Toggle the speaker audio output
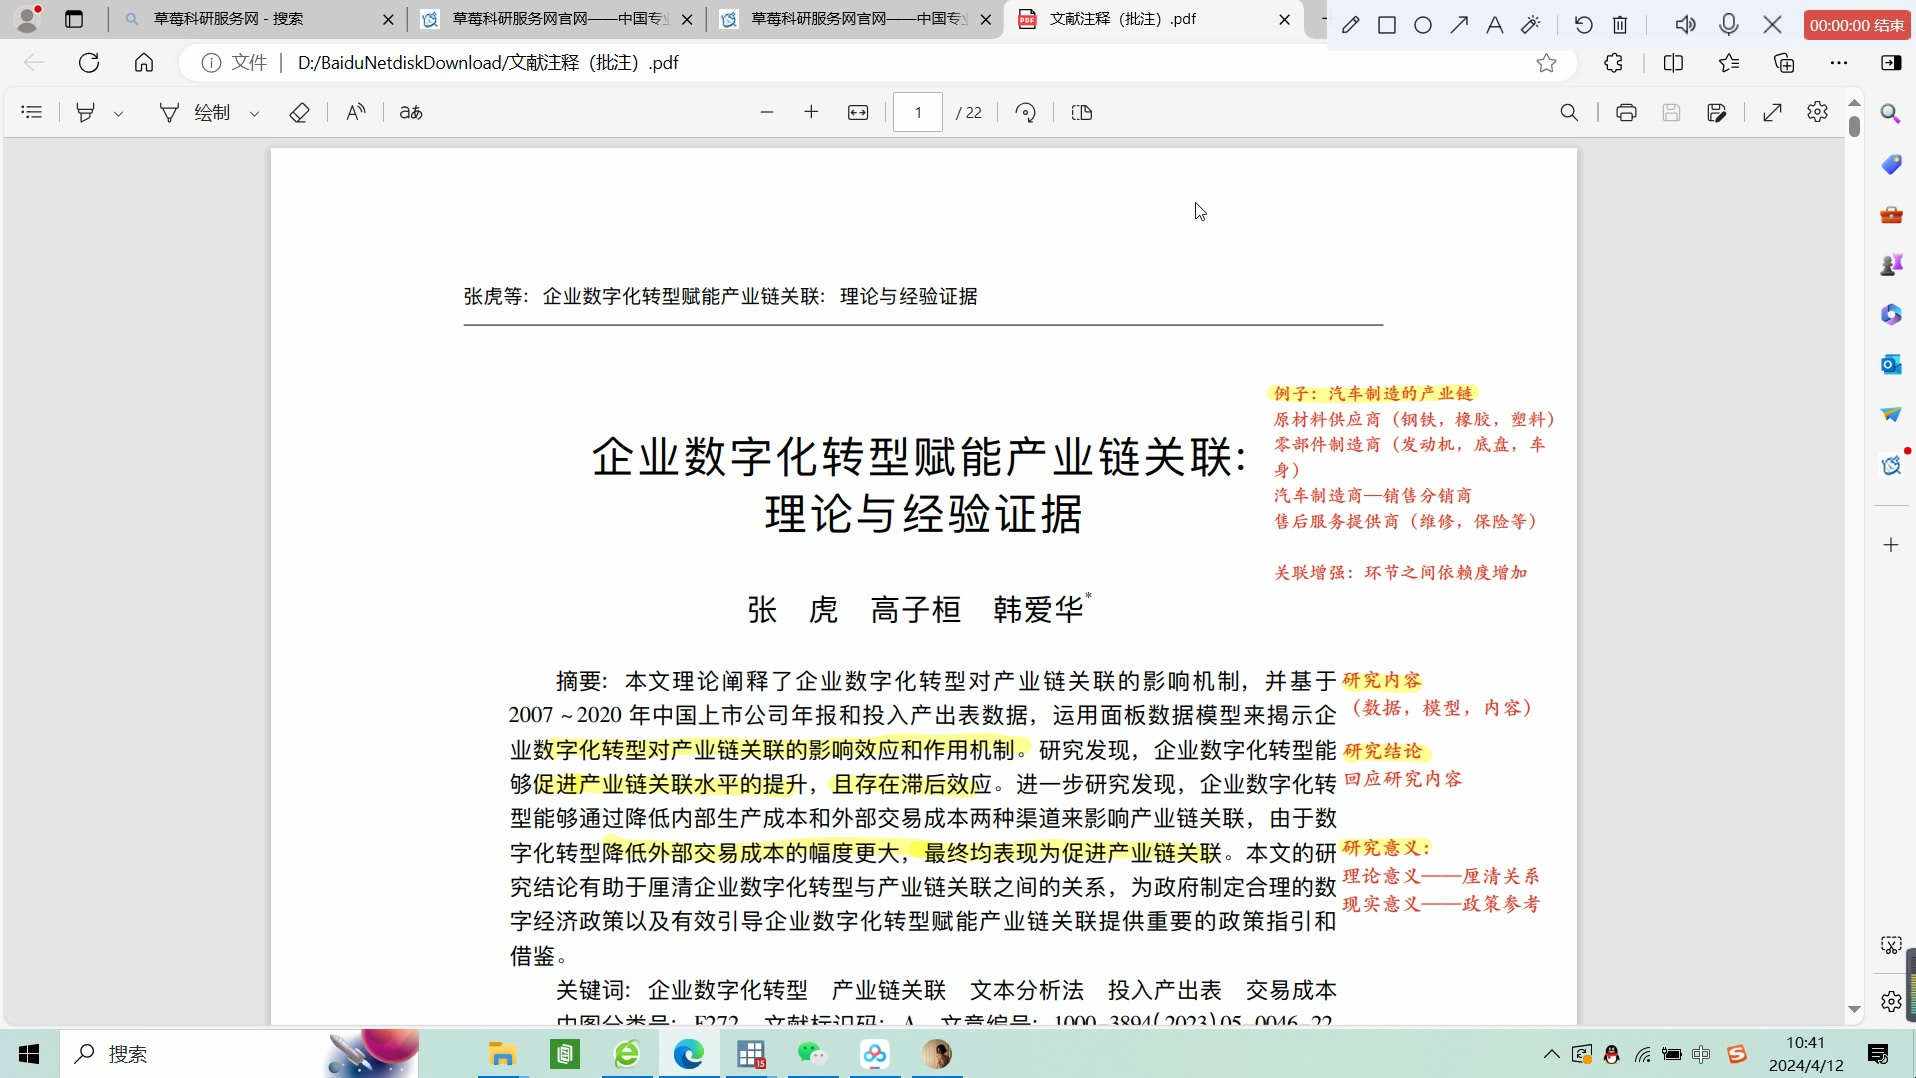Image resolution: width=1916 pixels, height=1078 pixels. pos(1686,24)
